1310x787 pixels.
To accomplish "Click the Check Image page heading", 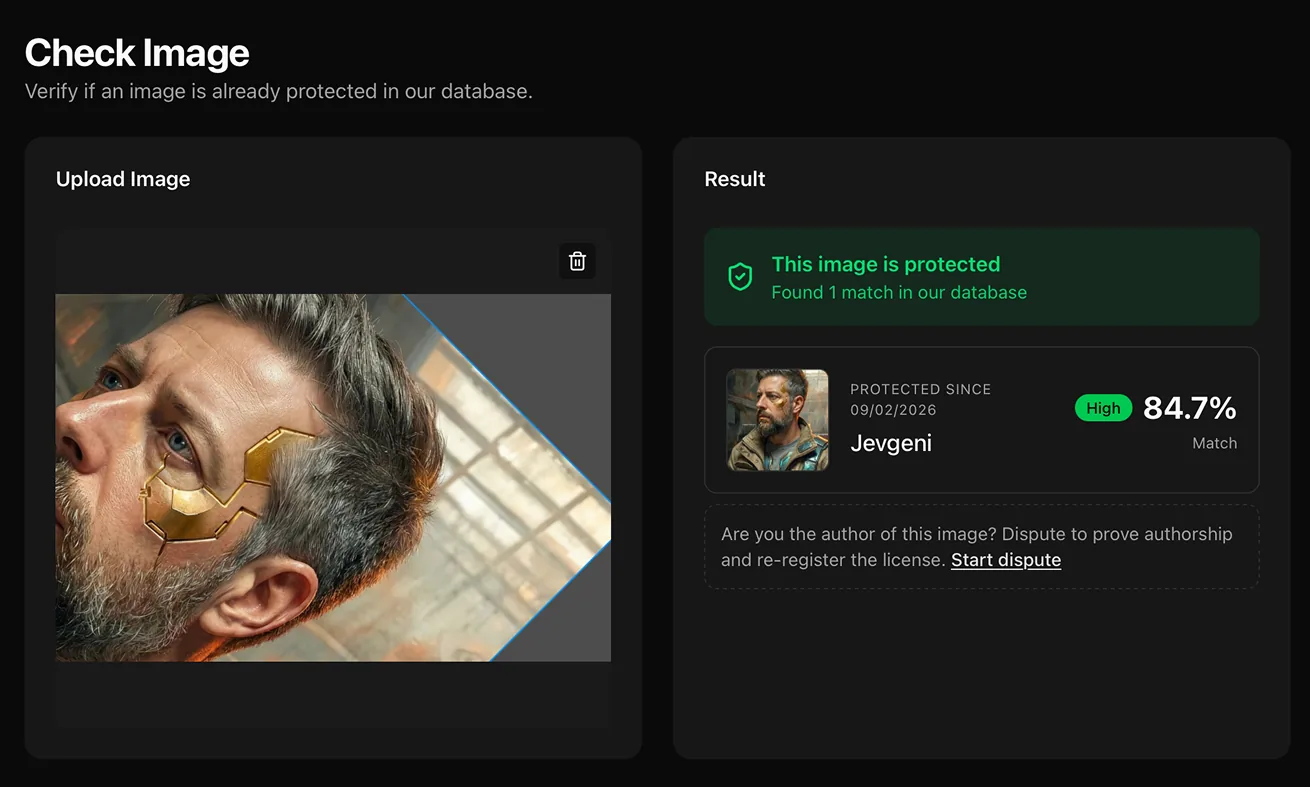I will [x=137, y=52].
